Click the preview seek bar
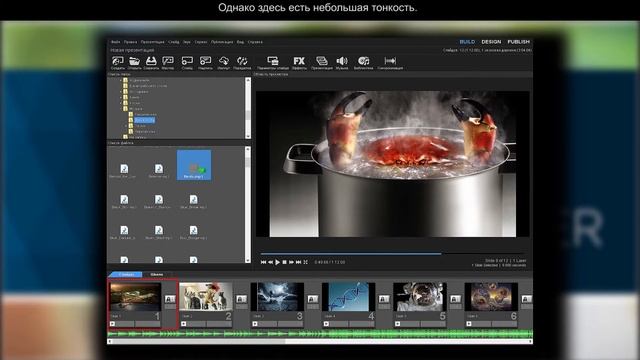The height and width of the screenshot is (360, 640). pyautogui.click(x=393, y=253)
